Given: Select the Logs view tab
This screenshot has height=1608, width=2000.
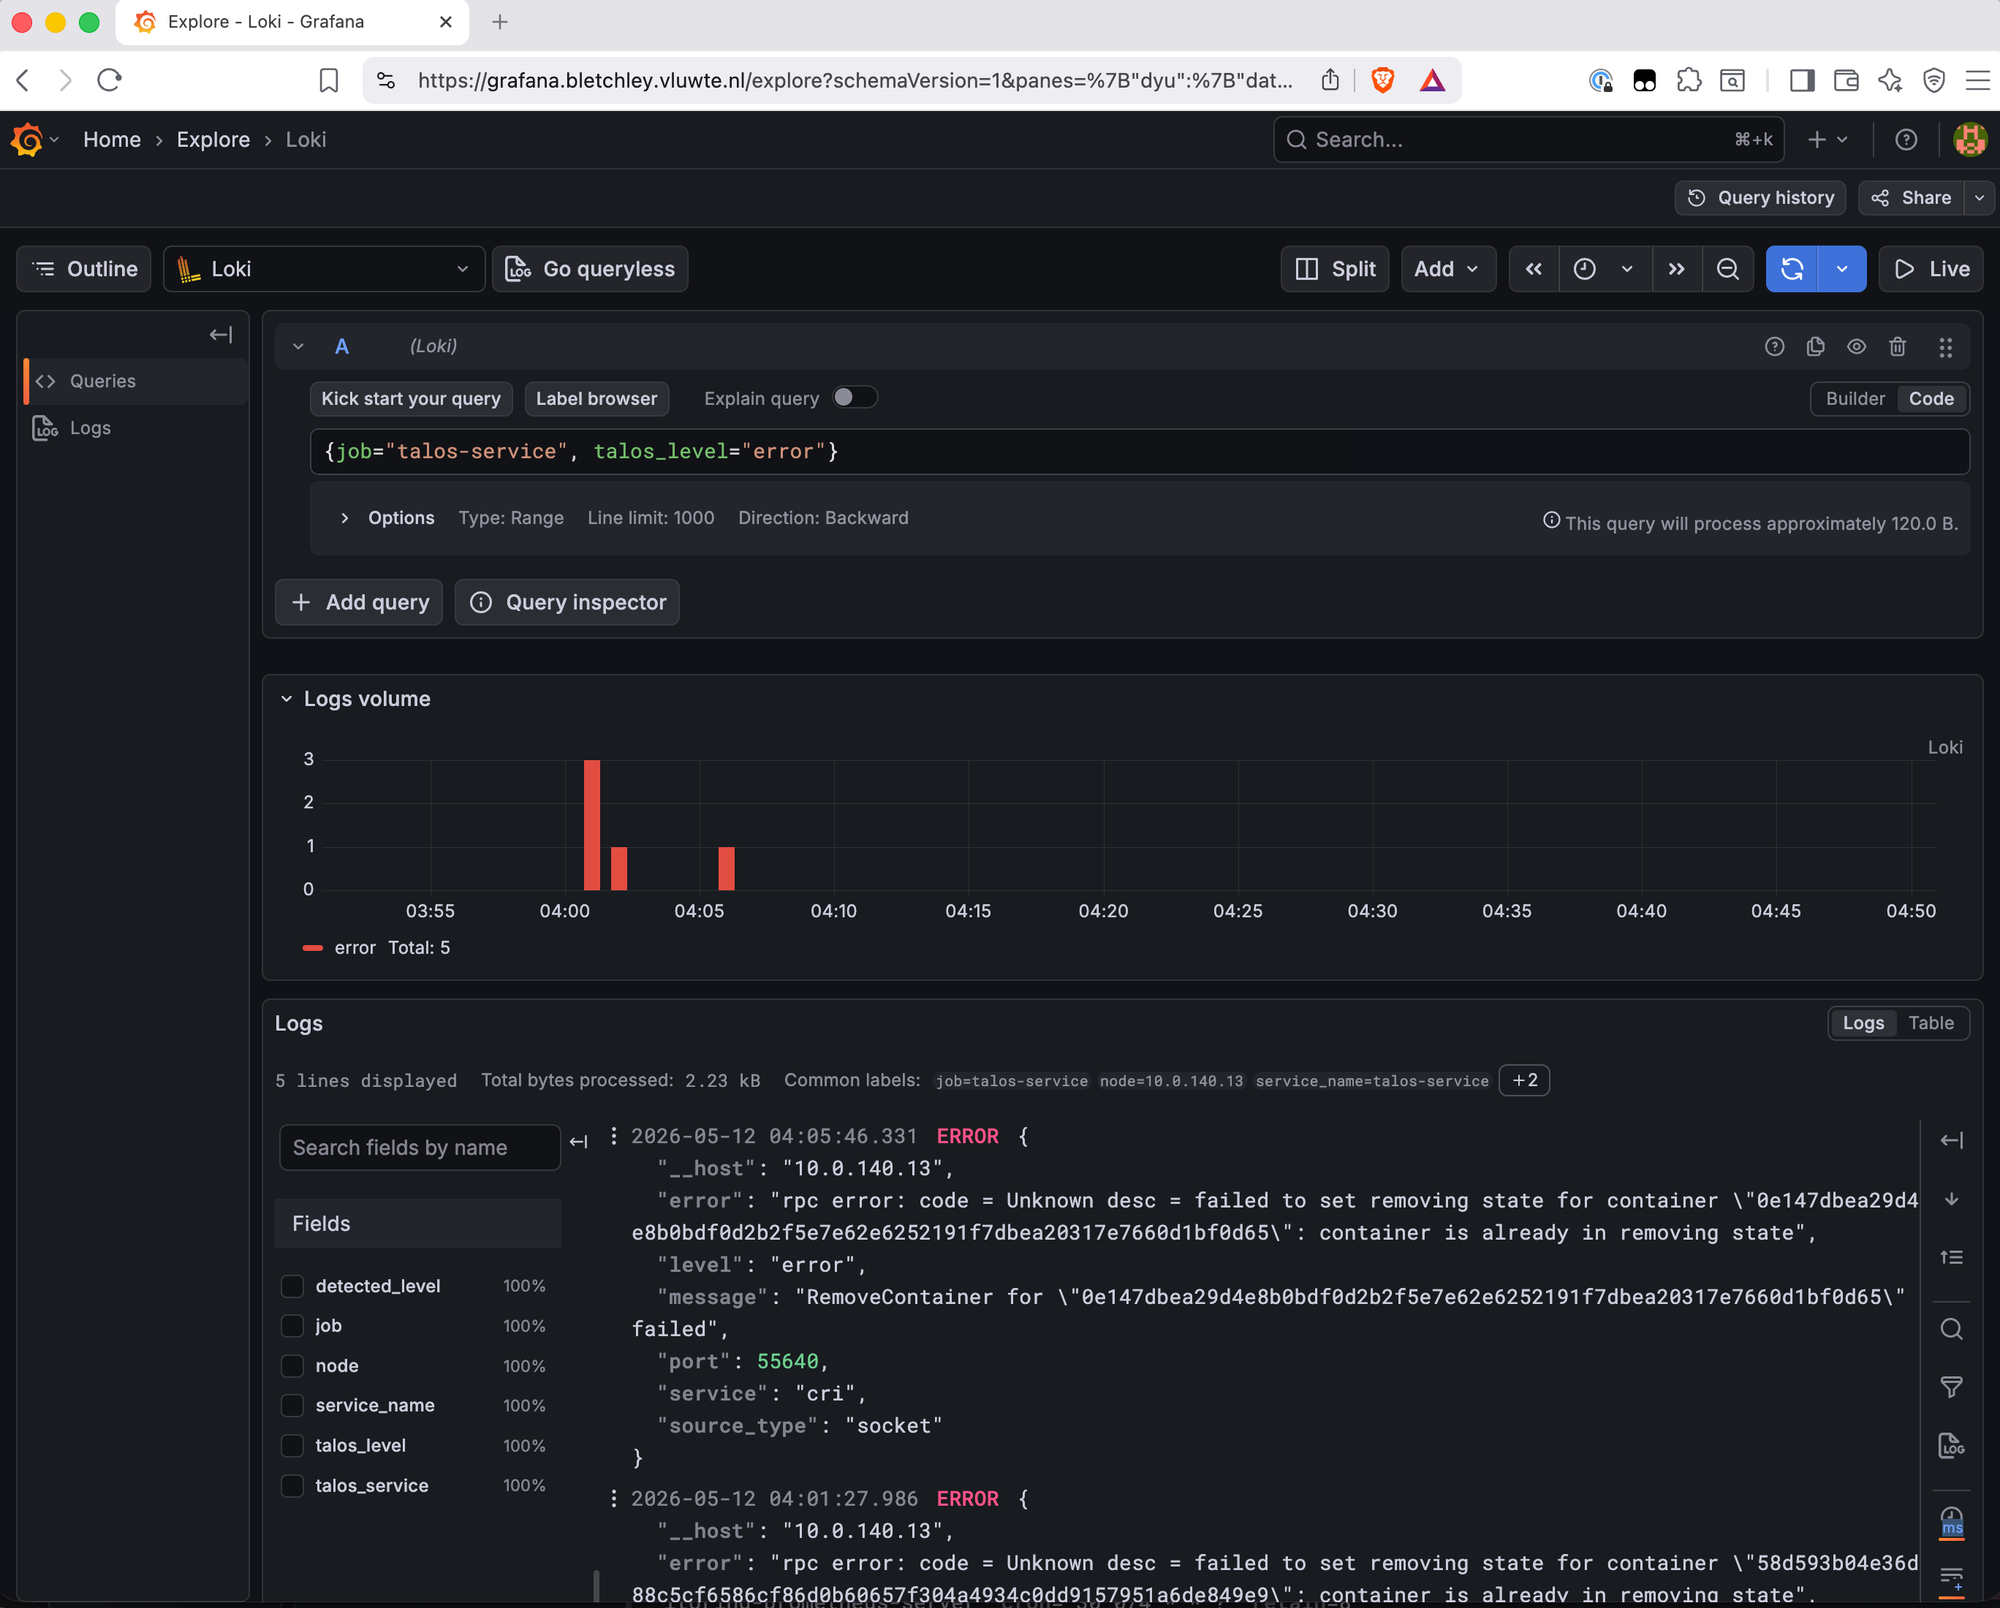Looking at the screenshot, I should click(x=1863, y=1023).
